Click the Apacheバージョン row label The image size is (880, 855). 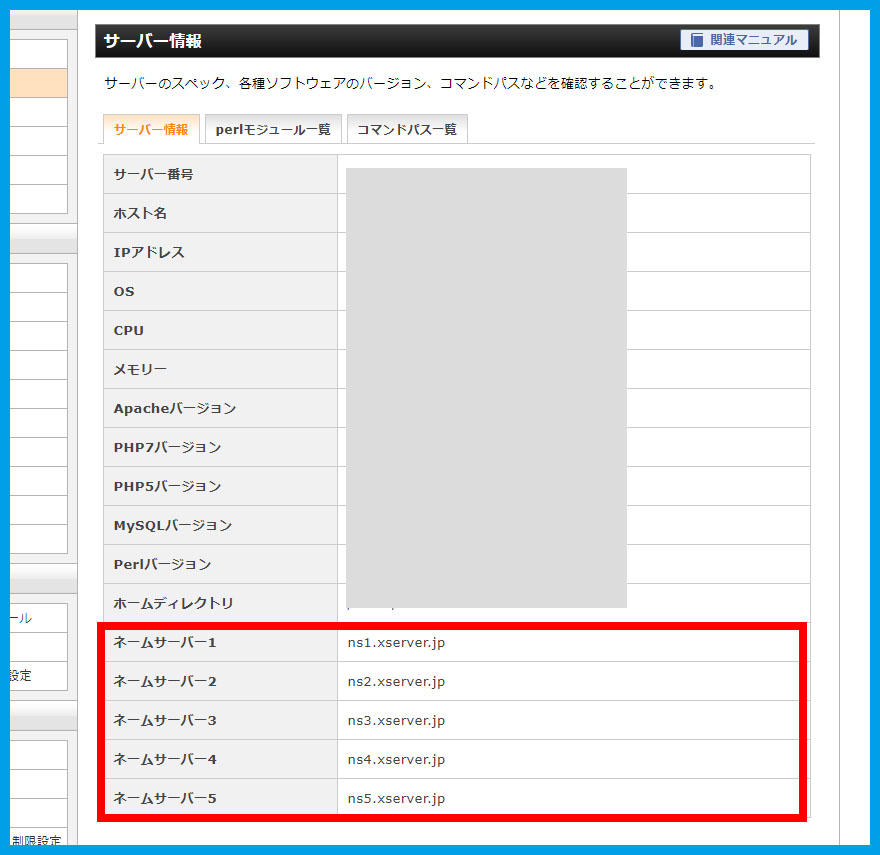tap(175, 408)
